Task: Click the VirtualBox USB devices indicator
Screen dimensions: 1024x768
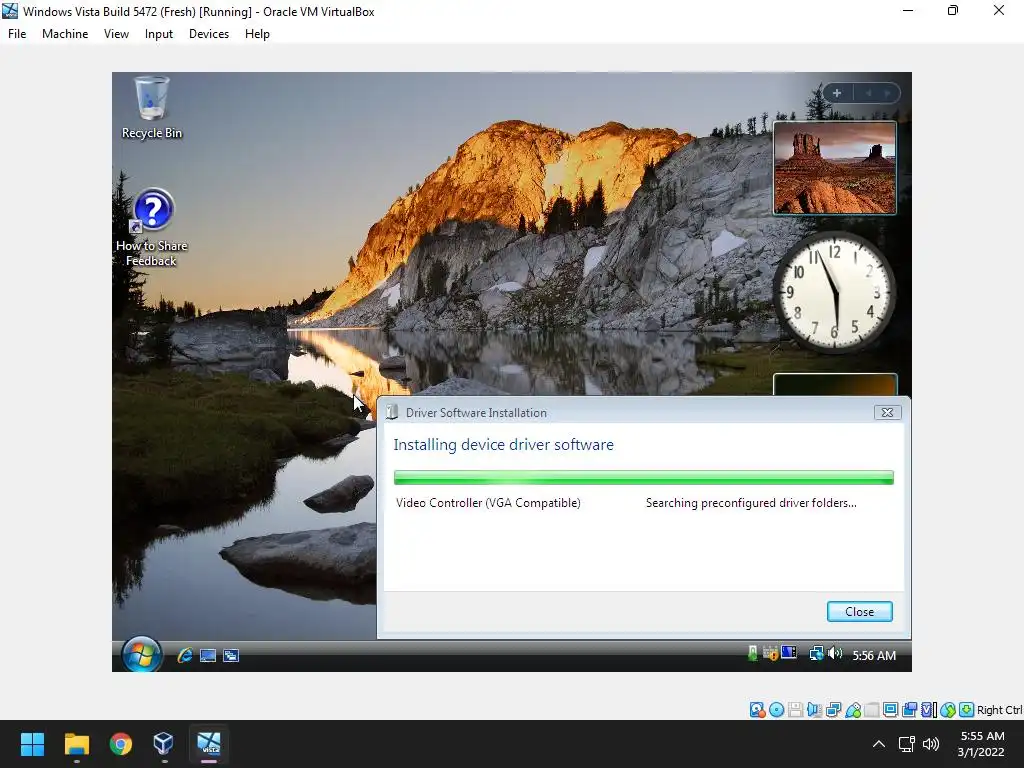Action: coord(853,710)
